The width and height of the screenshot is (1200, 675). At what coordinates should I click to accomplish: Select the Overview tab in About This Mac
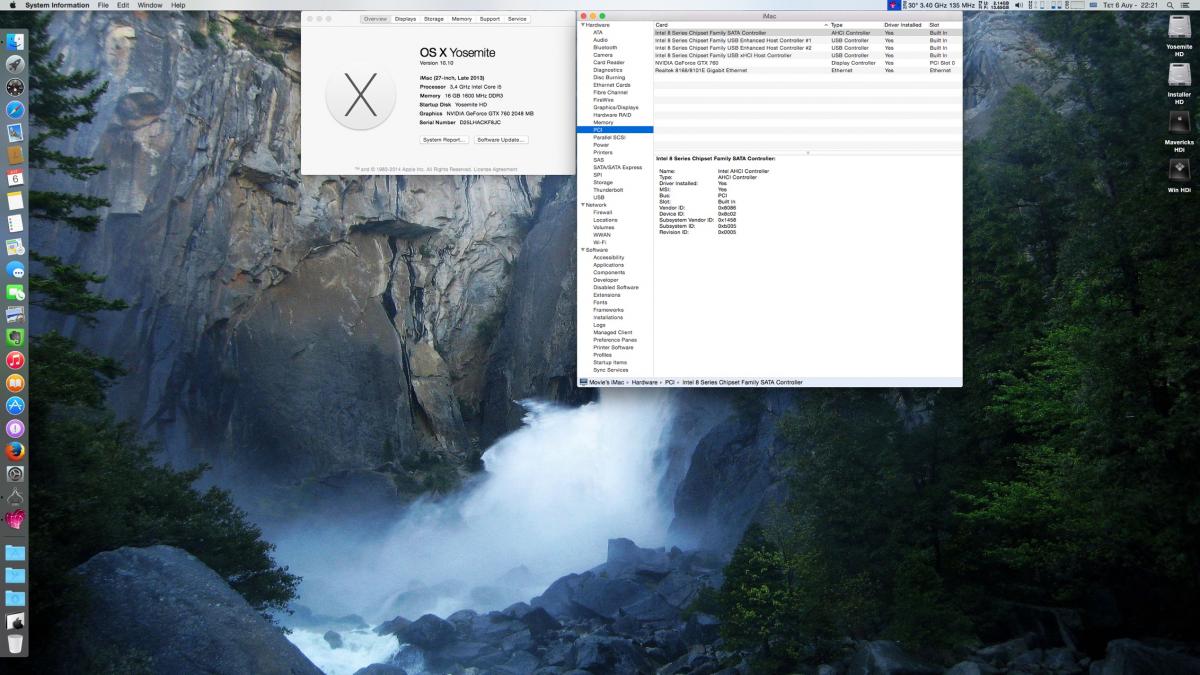point(375,19)
